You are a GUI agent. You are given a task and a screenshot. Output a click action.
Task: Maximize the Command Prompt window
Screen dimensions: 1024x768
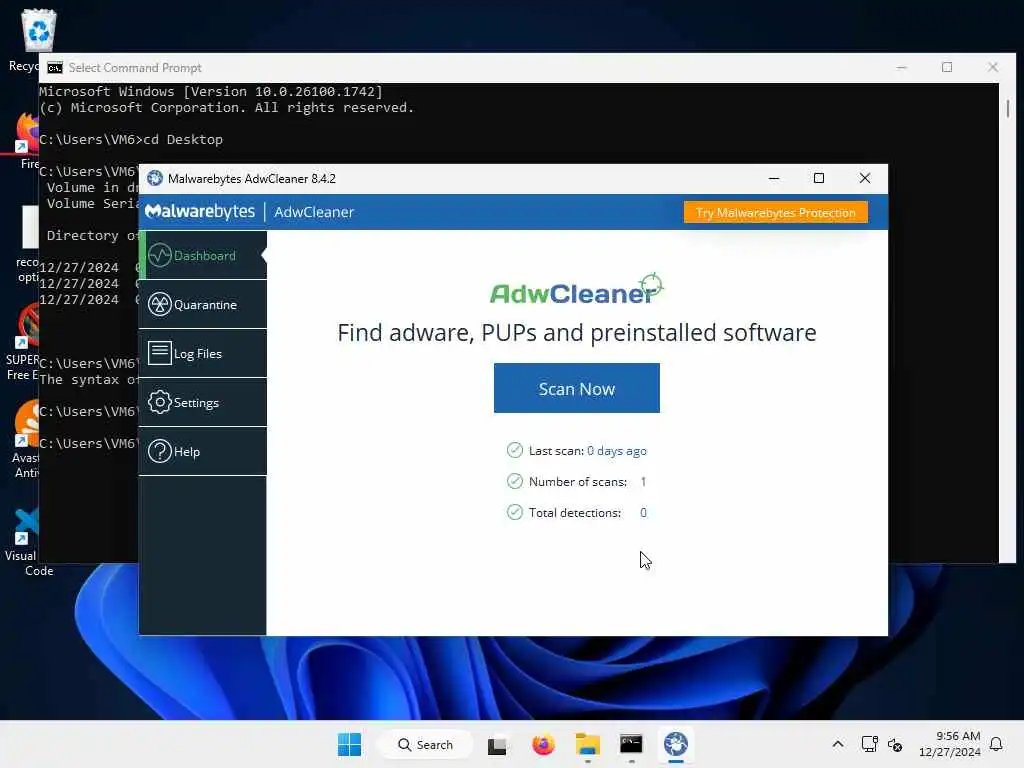pos(947,67)
